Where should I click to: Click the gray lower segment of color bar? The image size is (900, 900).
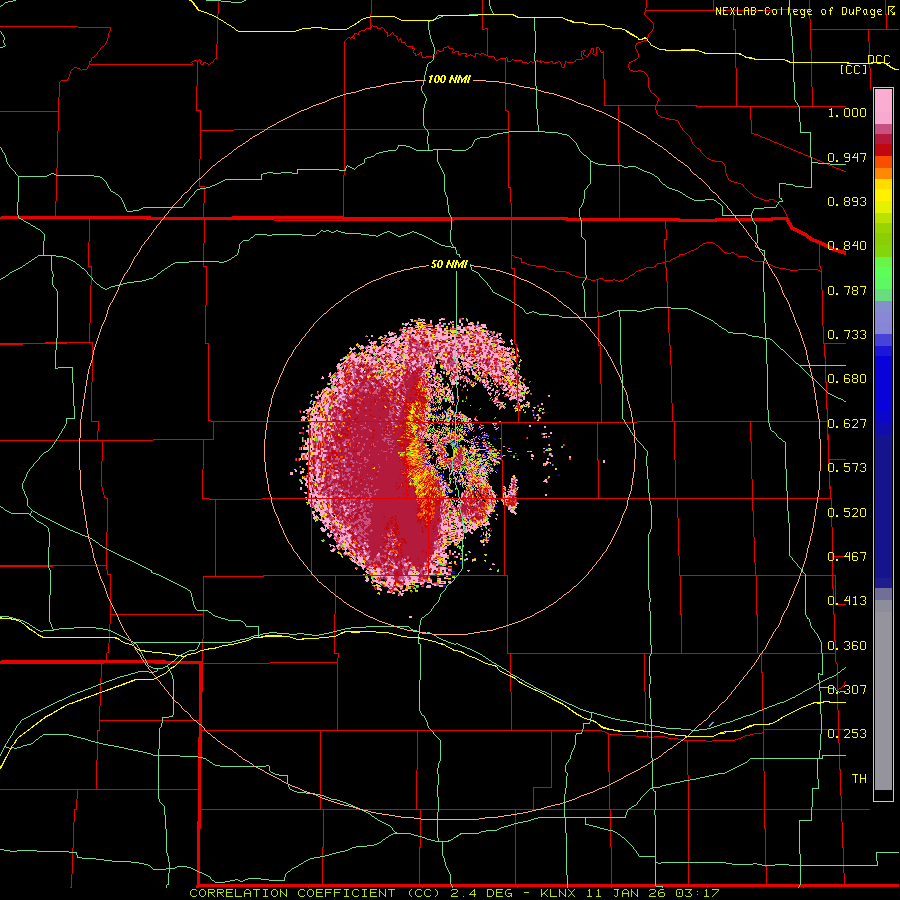coord(883,695)
